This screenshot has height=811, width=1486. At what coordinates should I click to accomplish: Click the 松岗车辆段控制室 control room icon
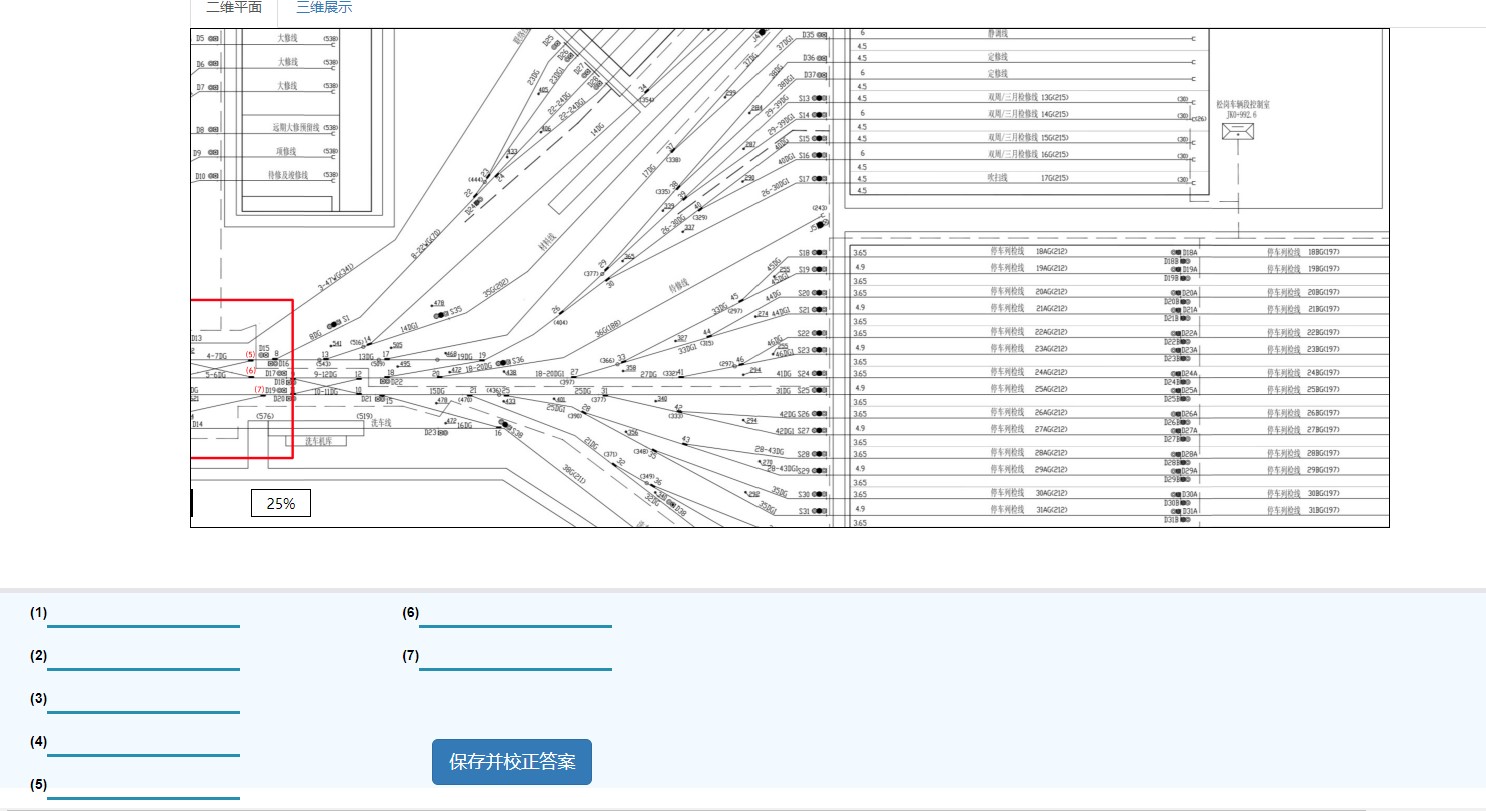1238,132
